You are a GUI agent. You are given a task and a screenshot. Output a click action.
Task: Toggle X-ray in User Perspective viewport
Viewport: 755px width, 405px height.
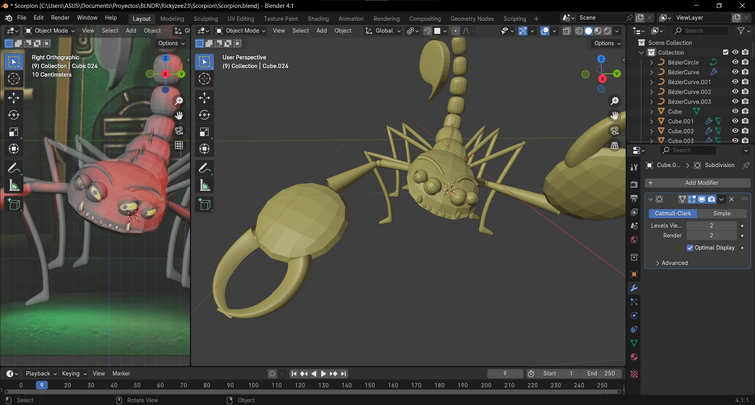coord(567,31)
